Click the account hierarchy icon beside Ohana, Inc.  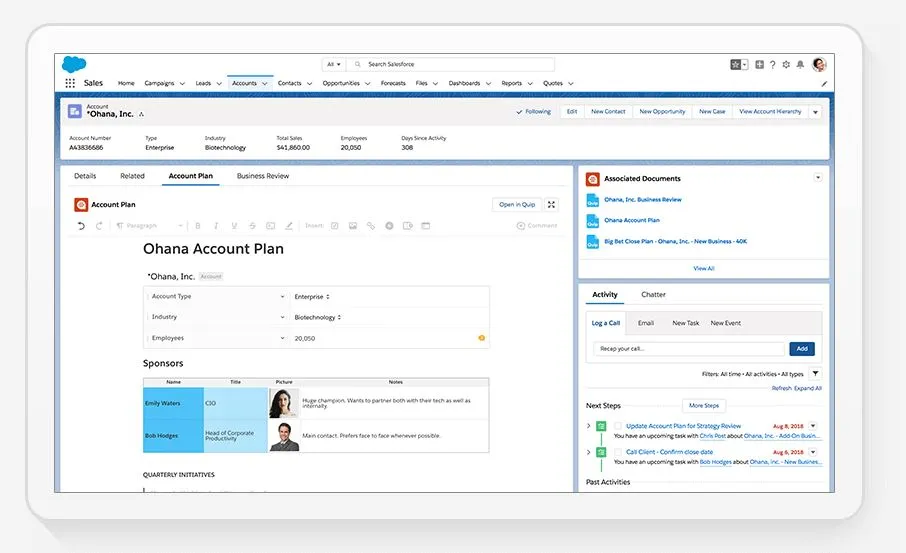tap(142, 114)
